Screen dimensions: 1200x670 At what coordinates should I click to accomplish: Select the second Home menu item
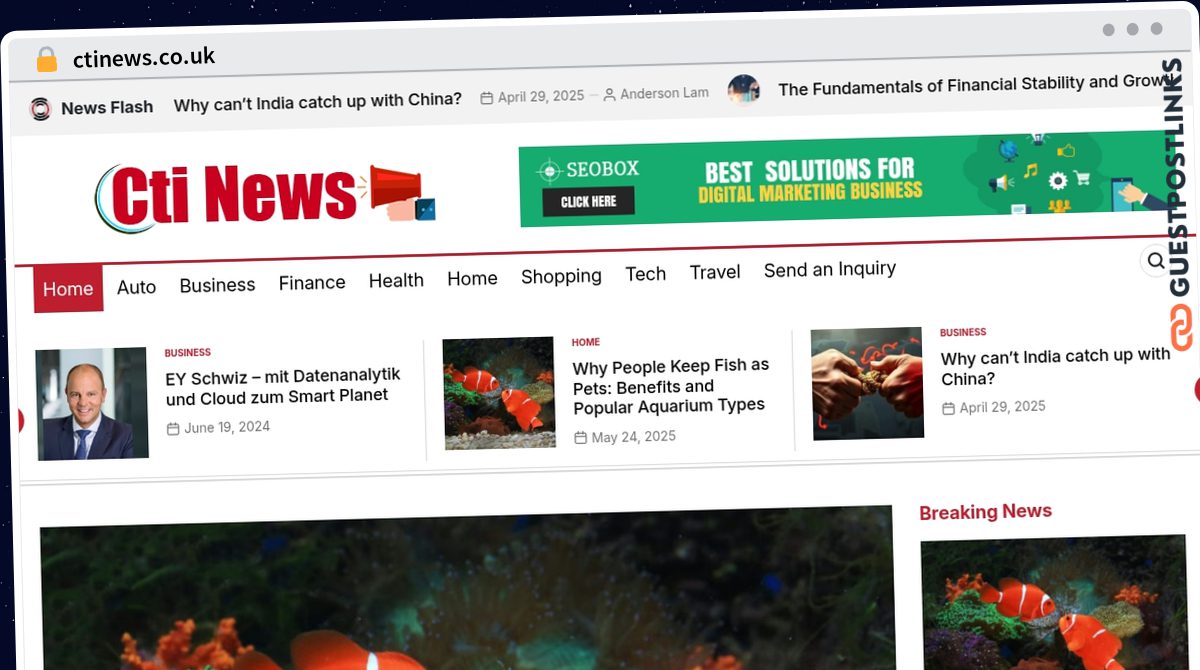pos(472,279)
